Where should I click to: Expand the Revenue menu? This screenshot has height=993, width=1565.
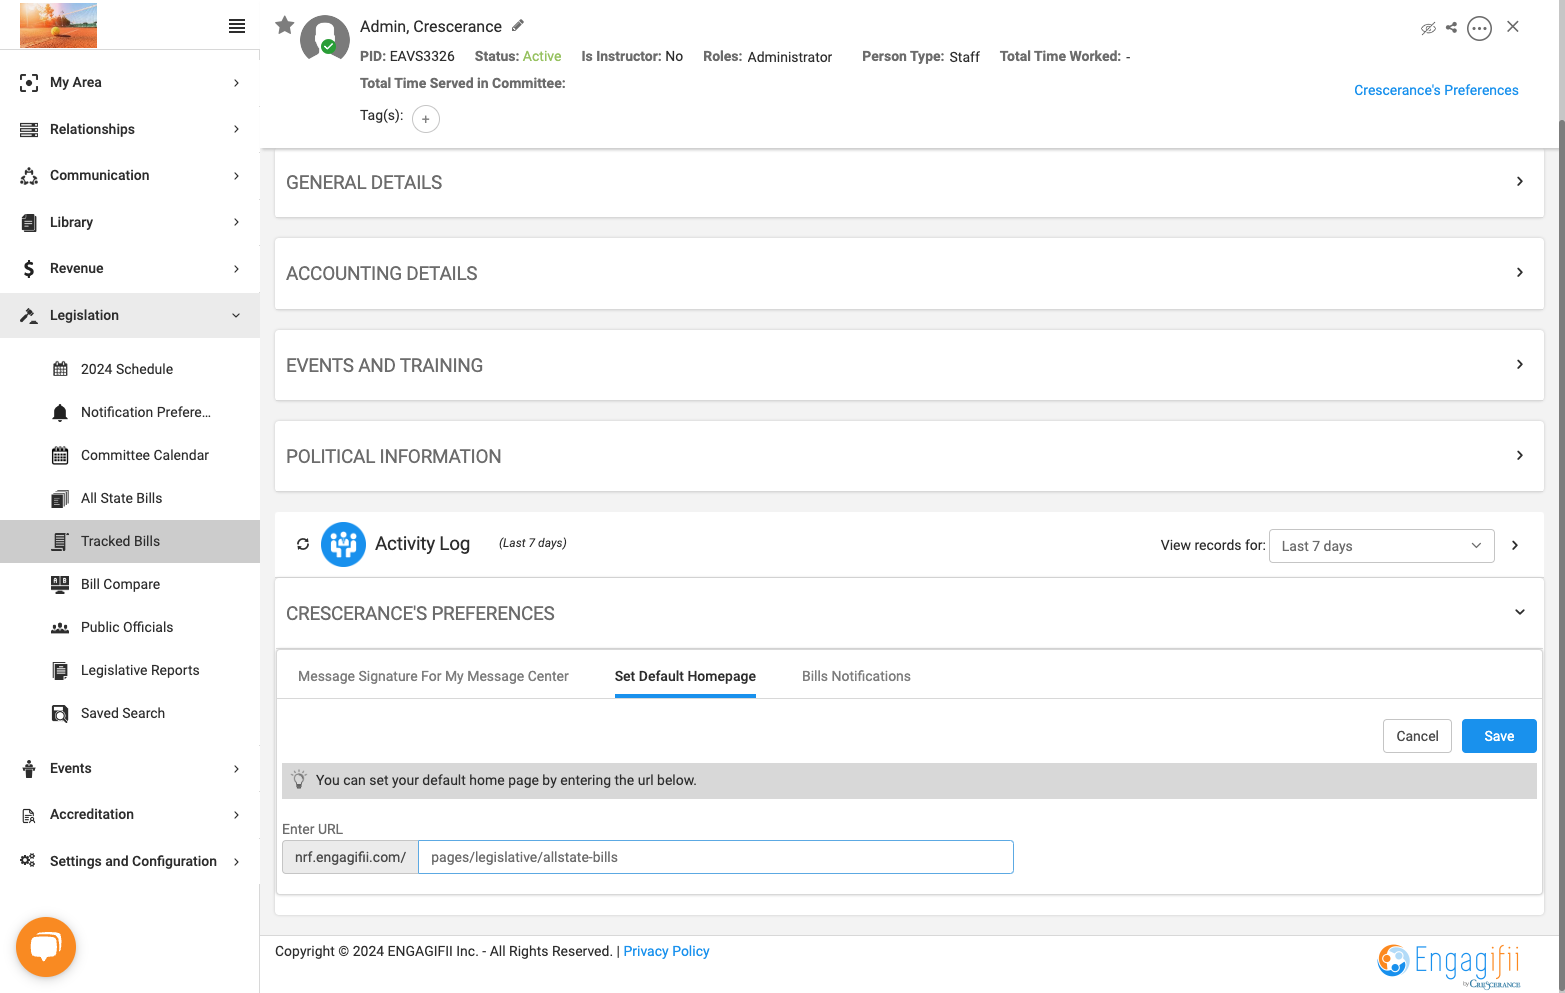[130, 268]
